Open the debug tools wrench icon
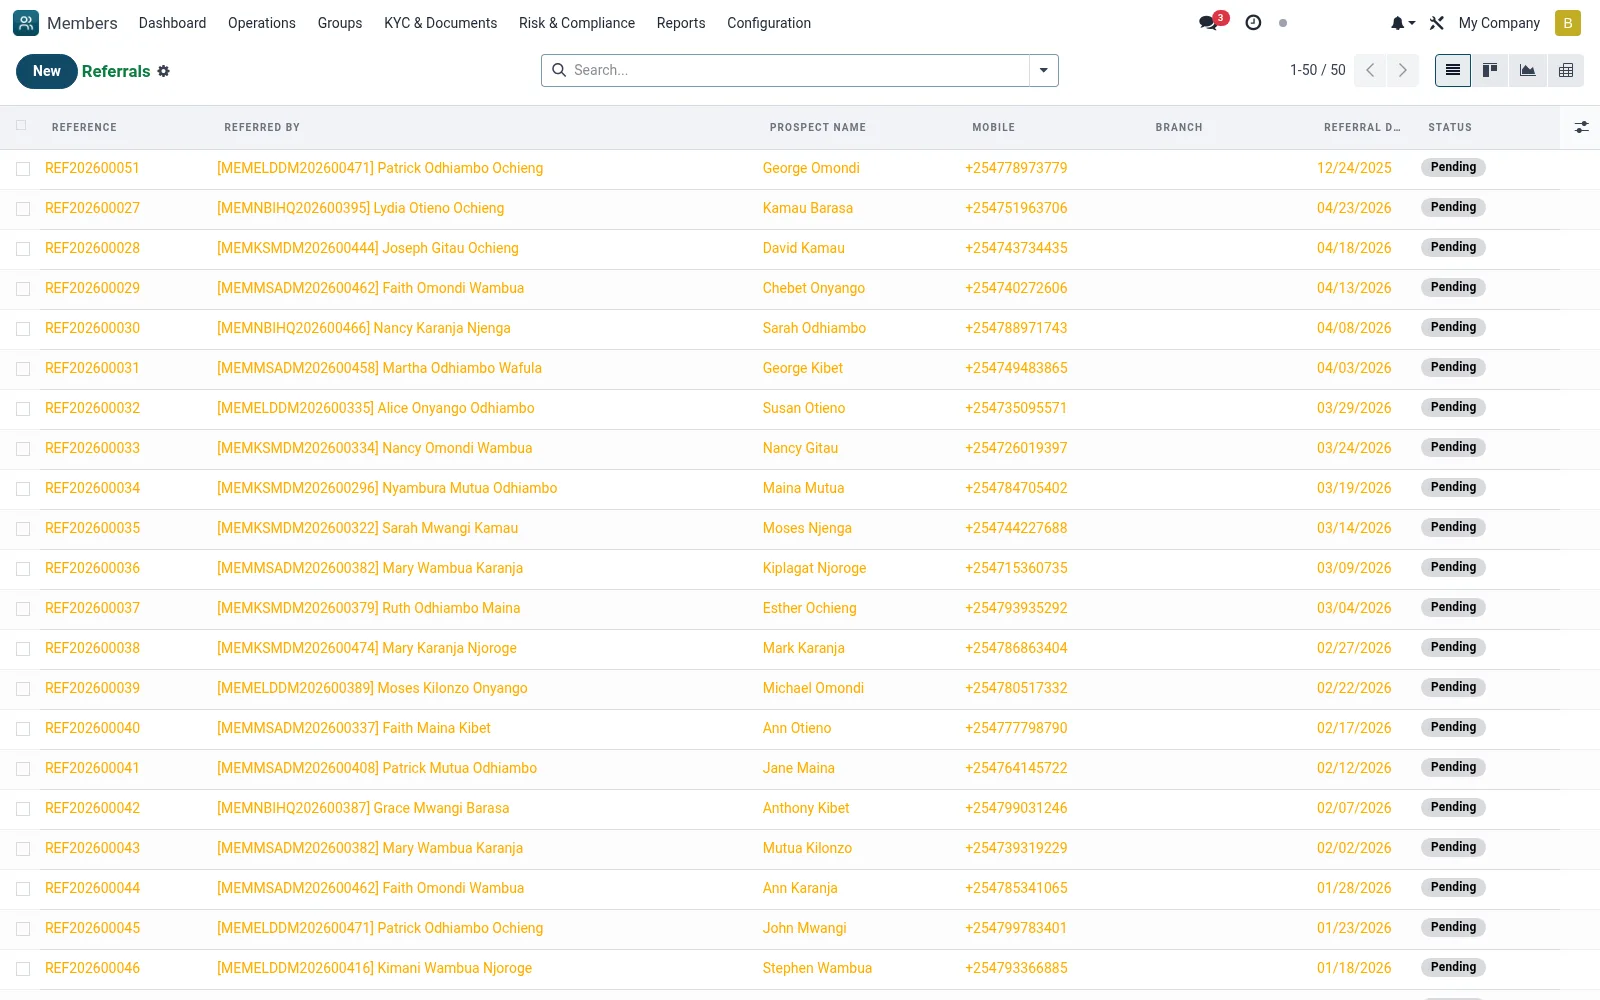This screenshot has width=1600, height=1000. point(1437,23)
